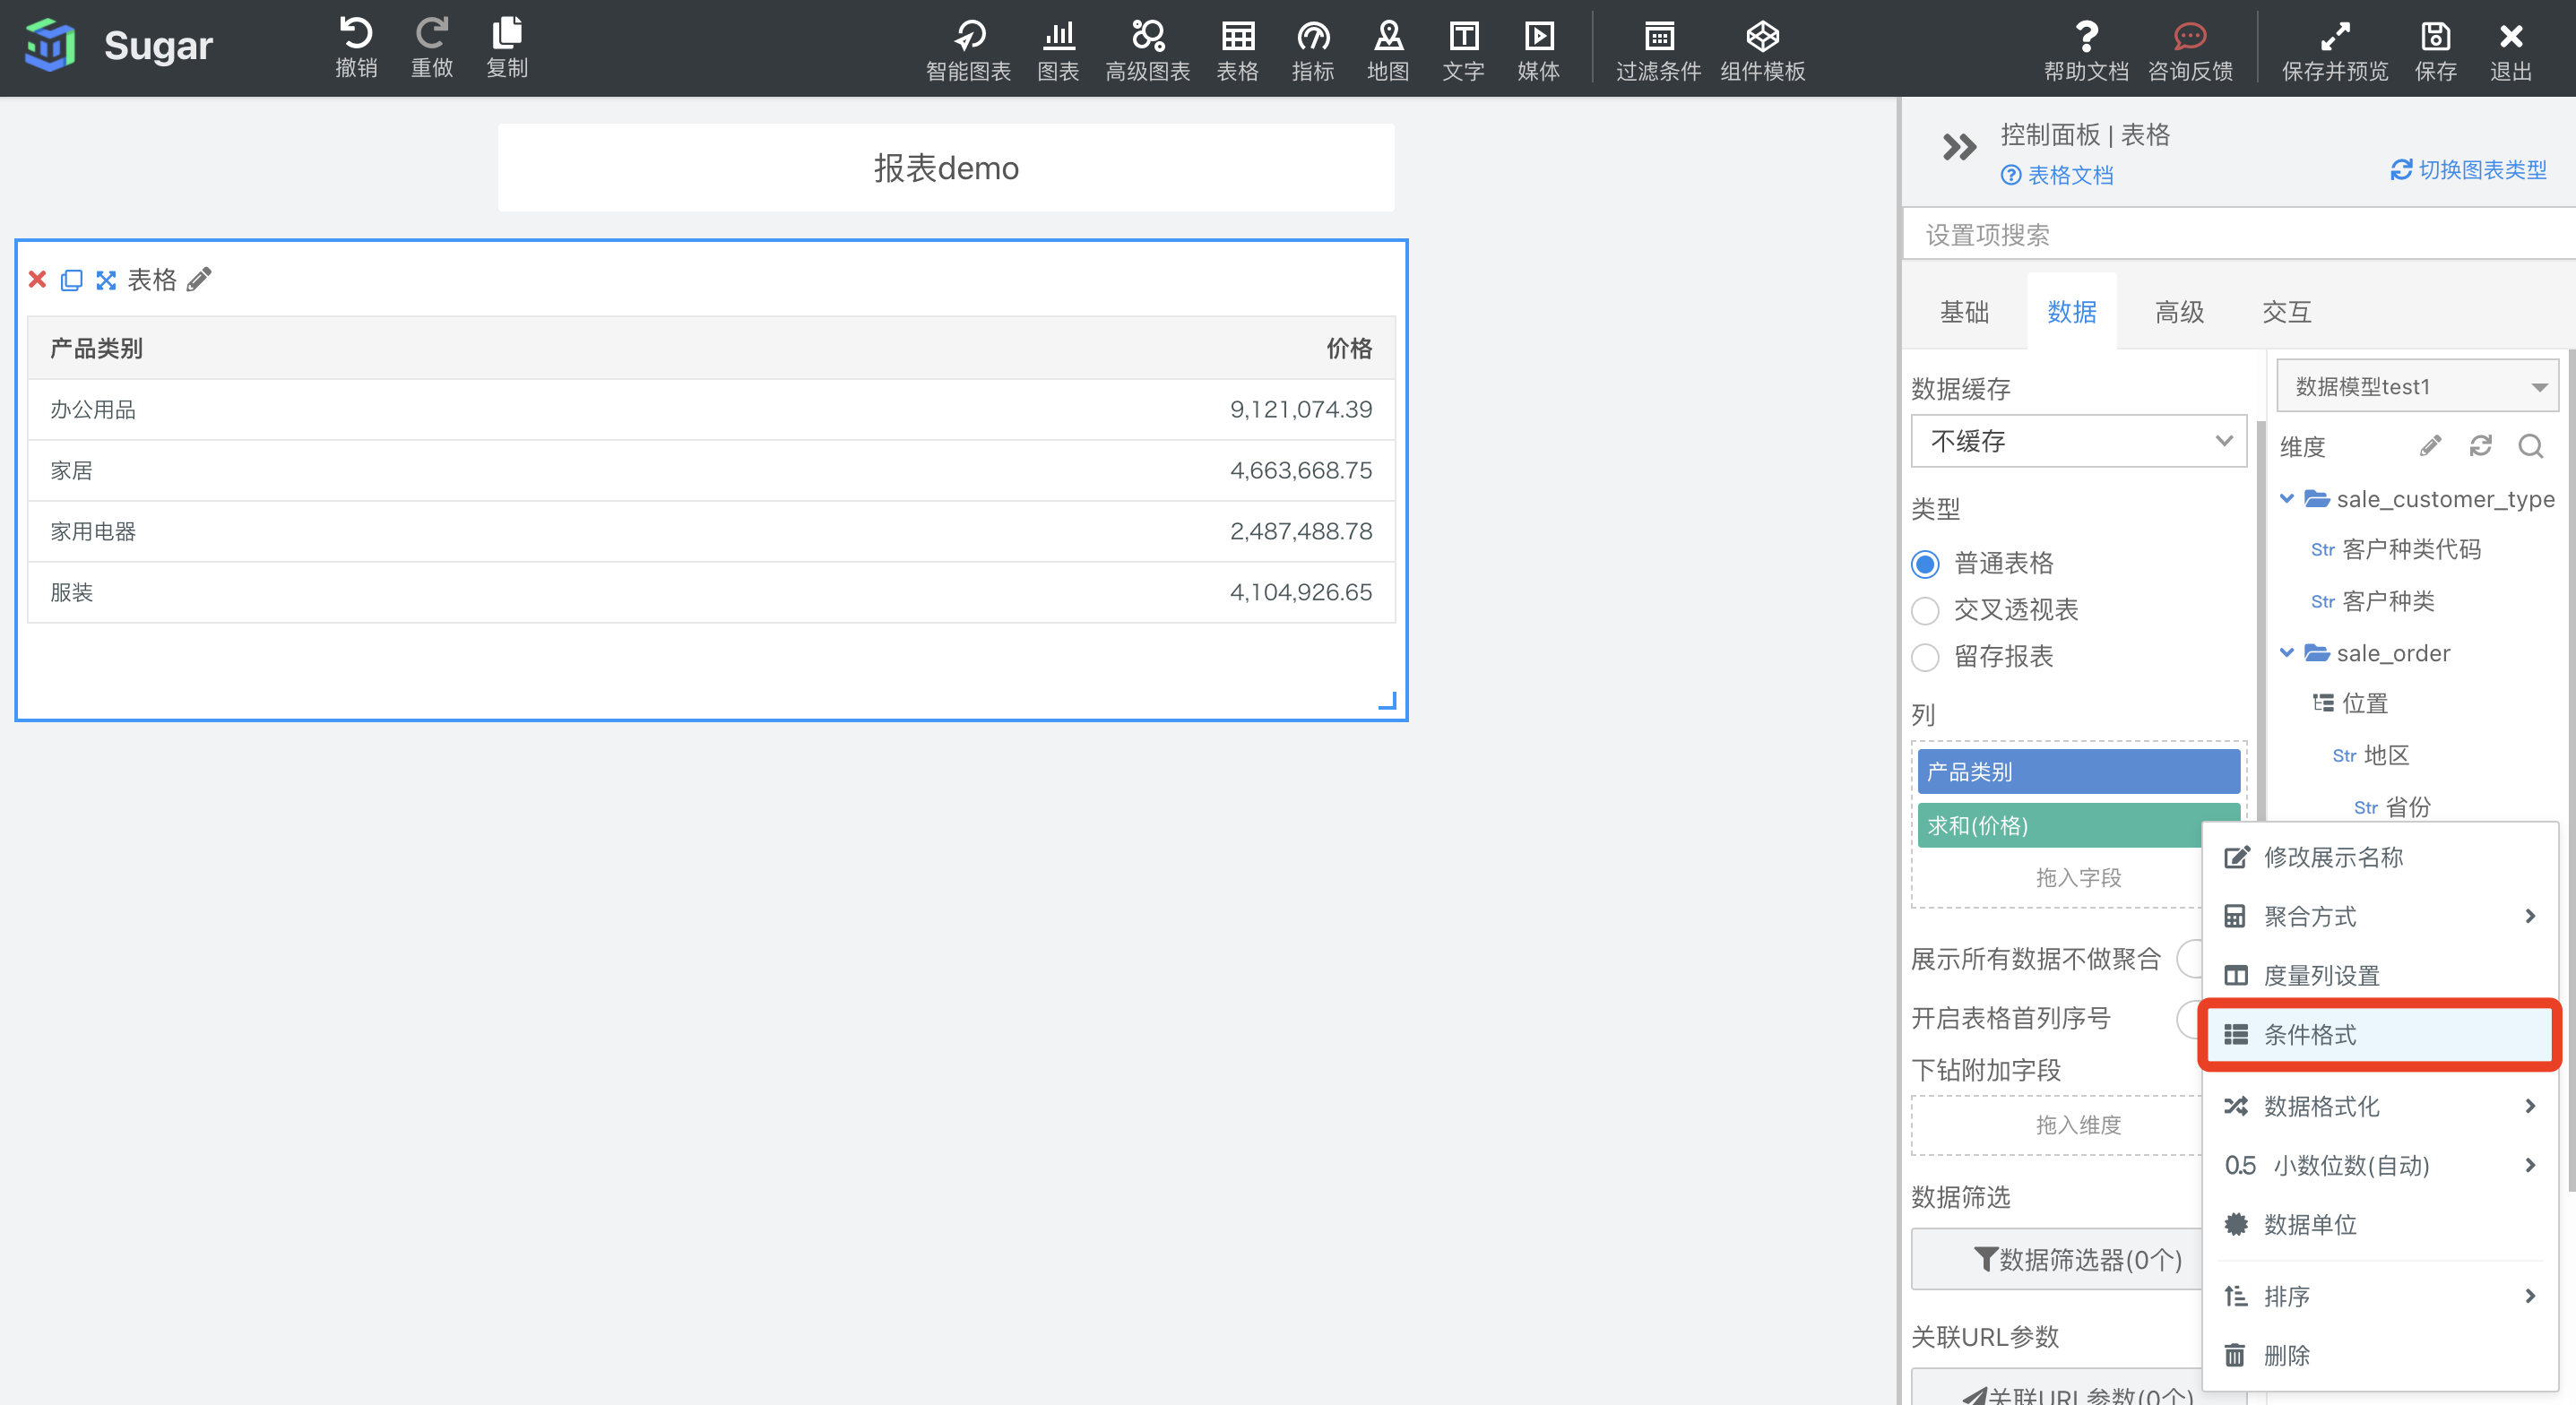Viewport: 2576px width, 1405px height.
Task: Open the Chart (图表) toolbar item
Action: pyautogui.click(x=1058, y=50)
